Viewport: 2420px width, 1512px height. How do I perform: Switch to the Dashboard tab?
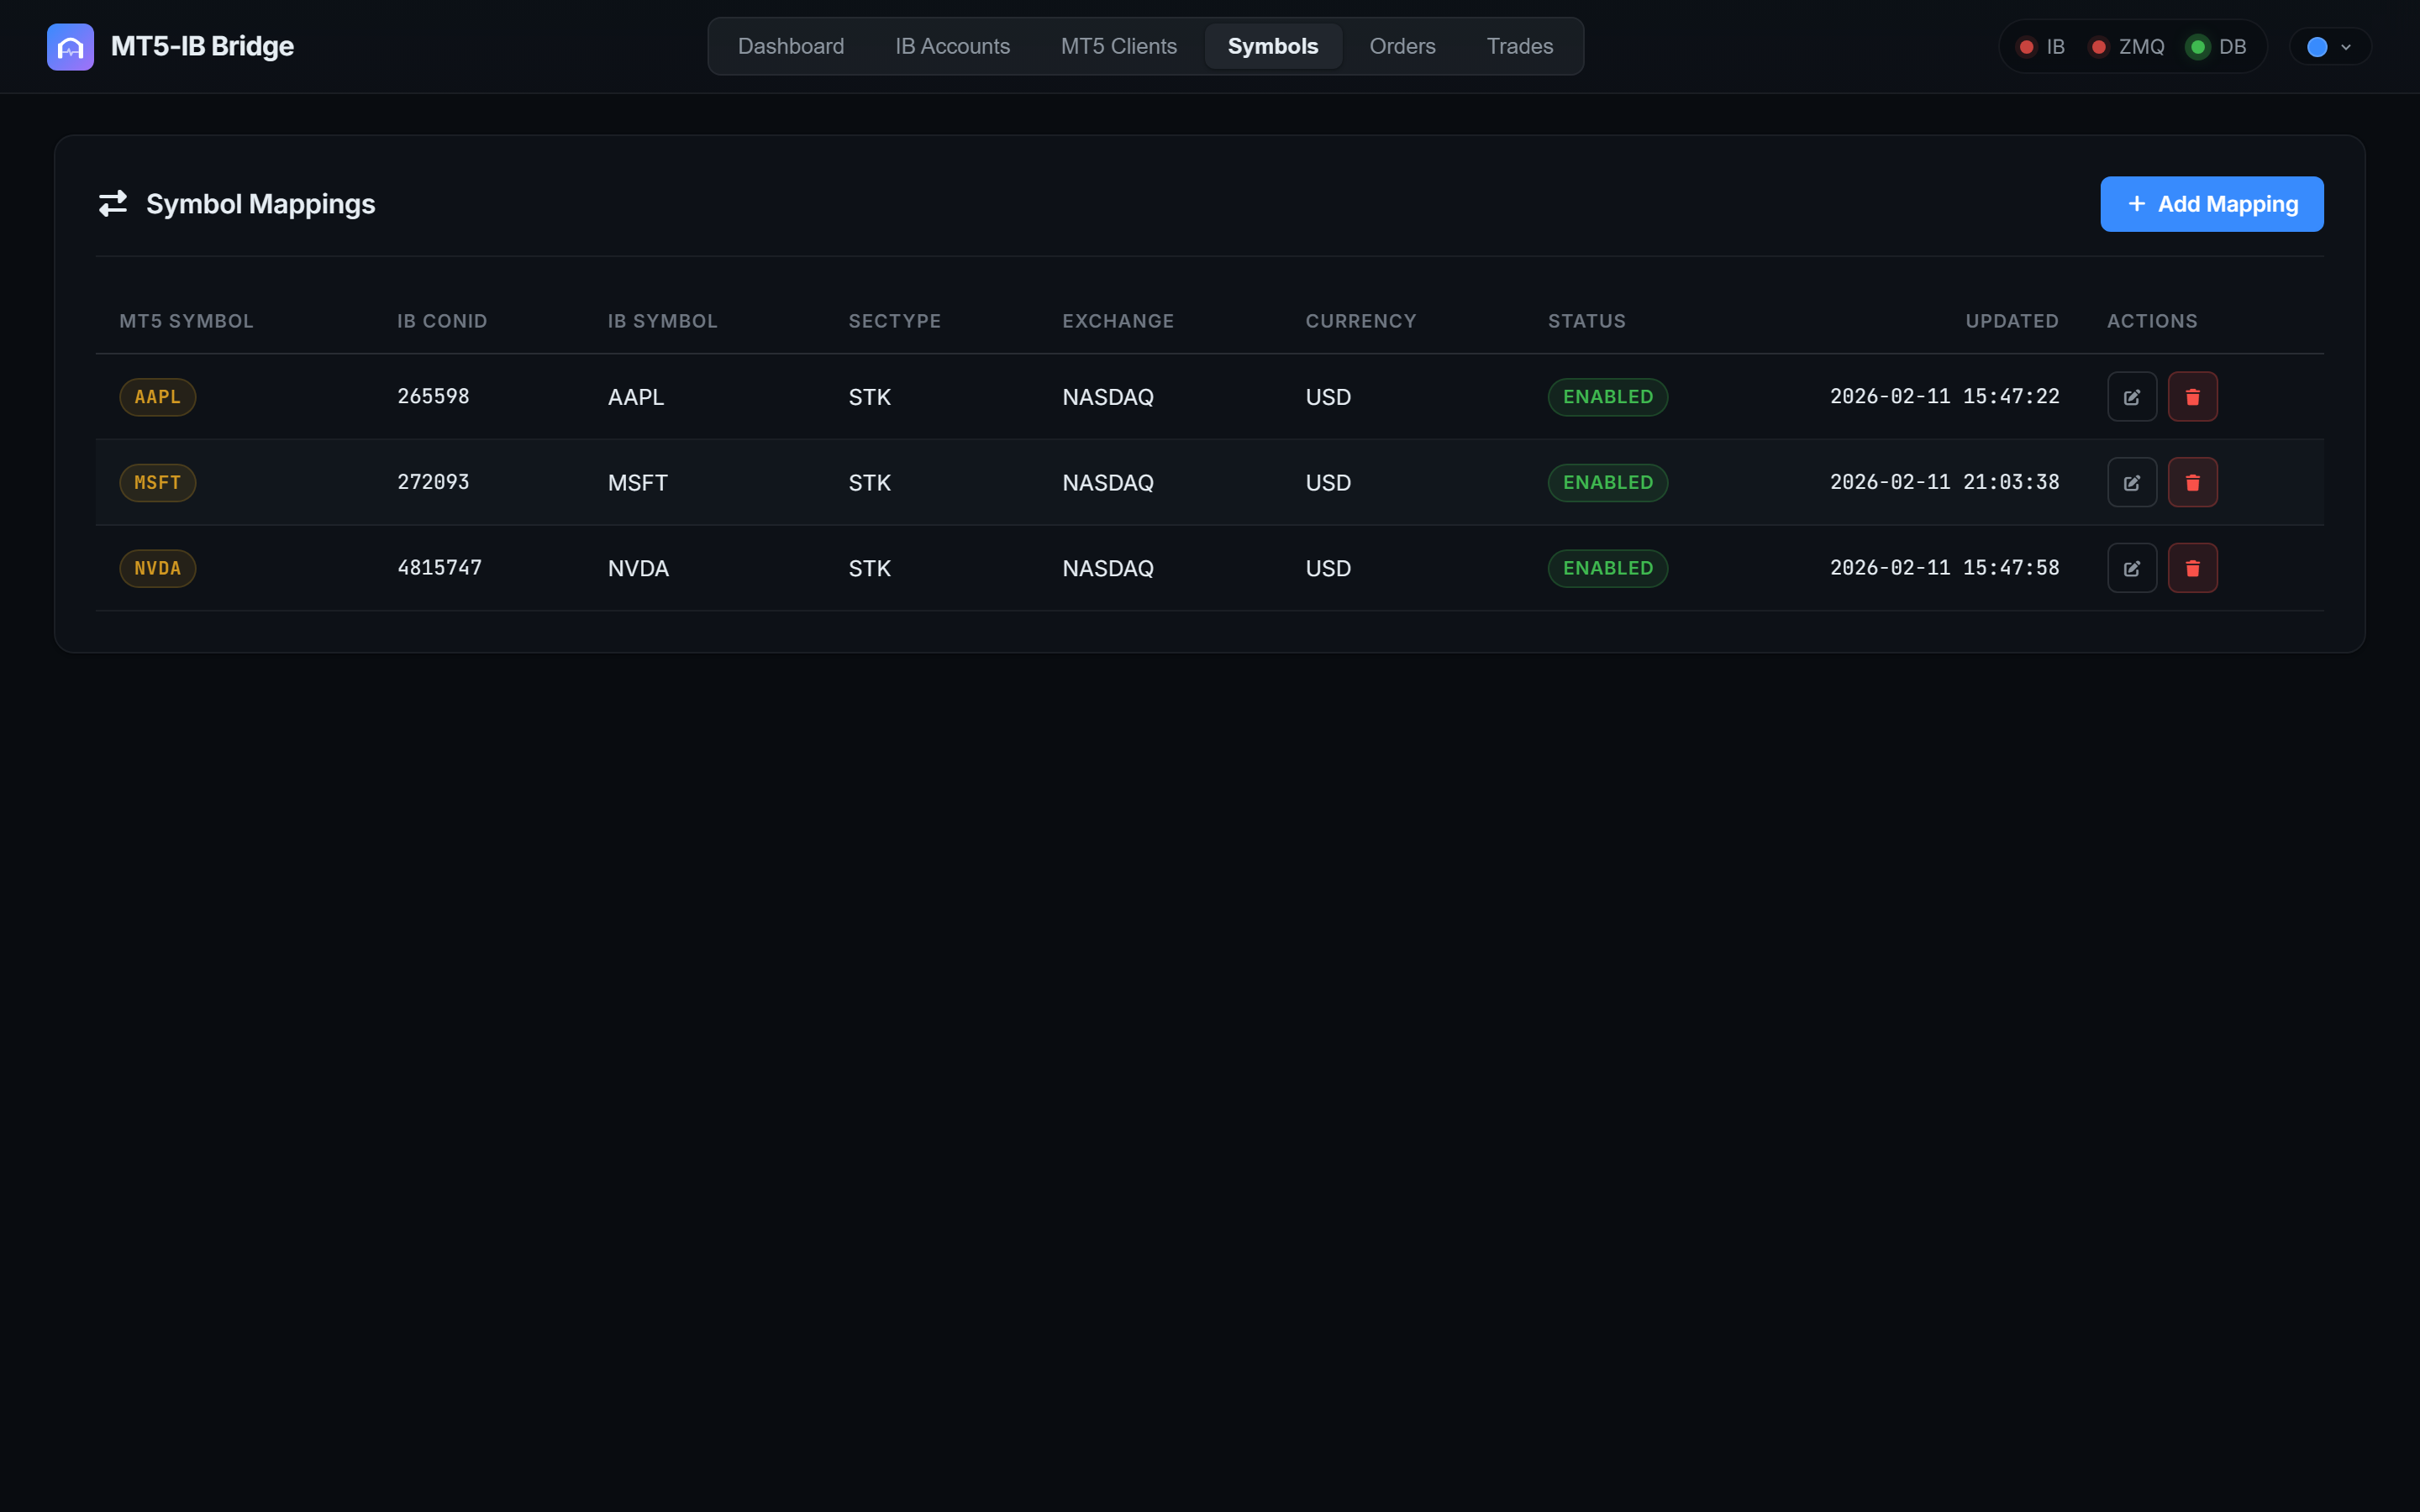[x=790, y=47]
